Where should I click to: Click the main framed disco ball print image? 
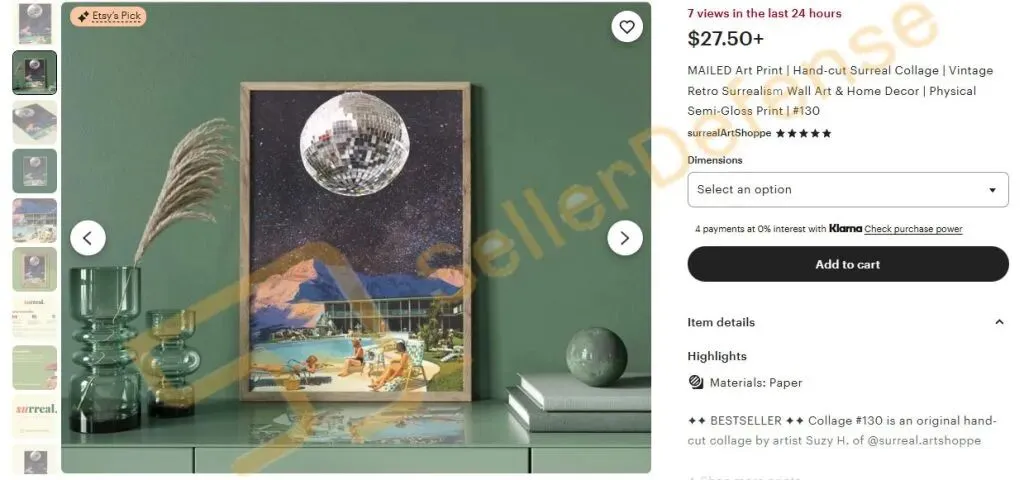pyautogui.click(x=355, y=241)
